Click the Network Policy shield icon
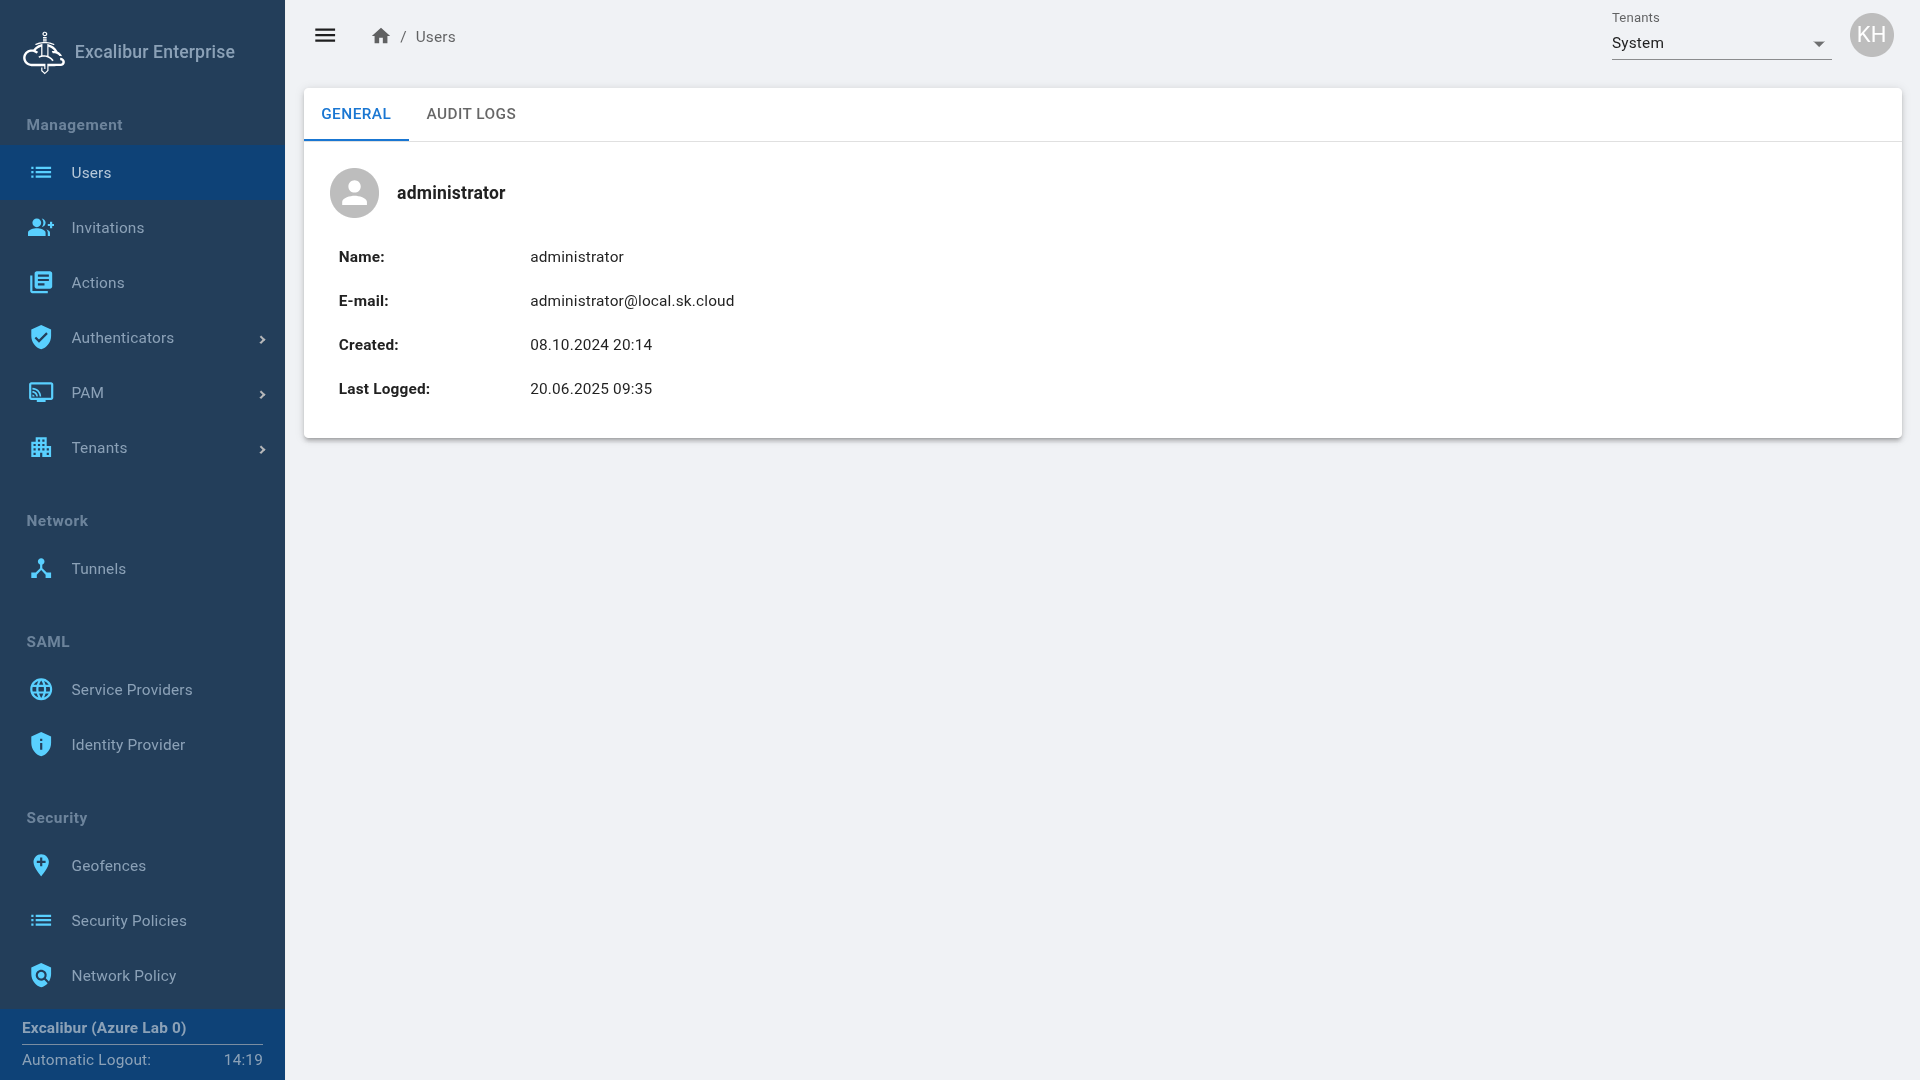 point(41,976)
